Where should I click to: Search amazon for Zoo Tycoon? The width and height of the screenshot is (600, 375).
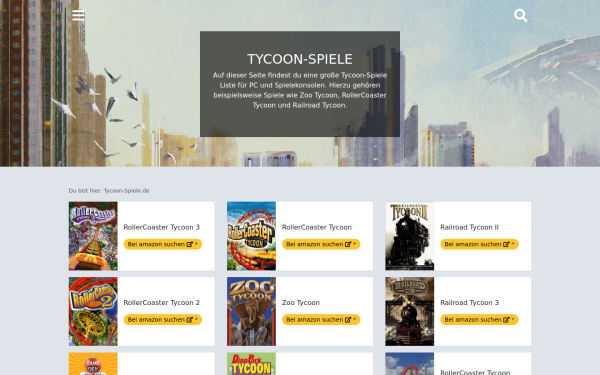pyautogui.click(x=321, y=320)
